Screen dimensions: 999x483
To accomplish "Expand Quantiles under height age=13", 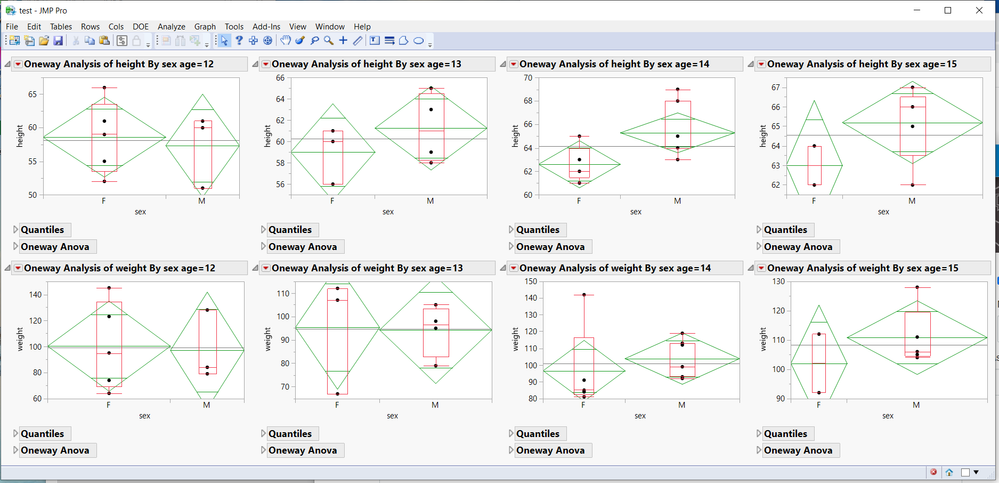I will pos(264,230).
